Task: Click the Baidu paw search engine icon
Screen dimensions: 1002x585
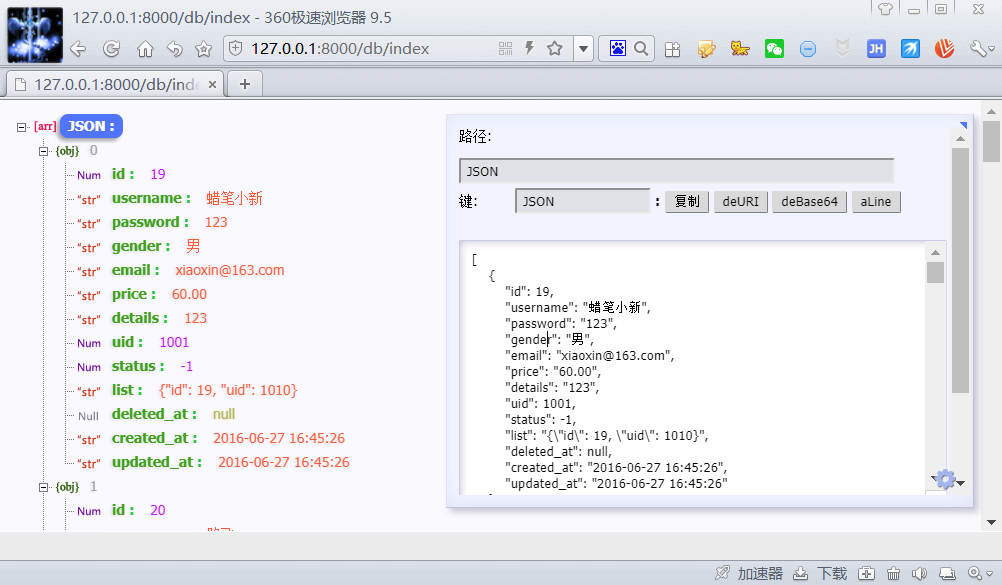Action: pyautogui.click(x=617, y=49)
